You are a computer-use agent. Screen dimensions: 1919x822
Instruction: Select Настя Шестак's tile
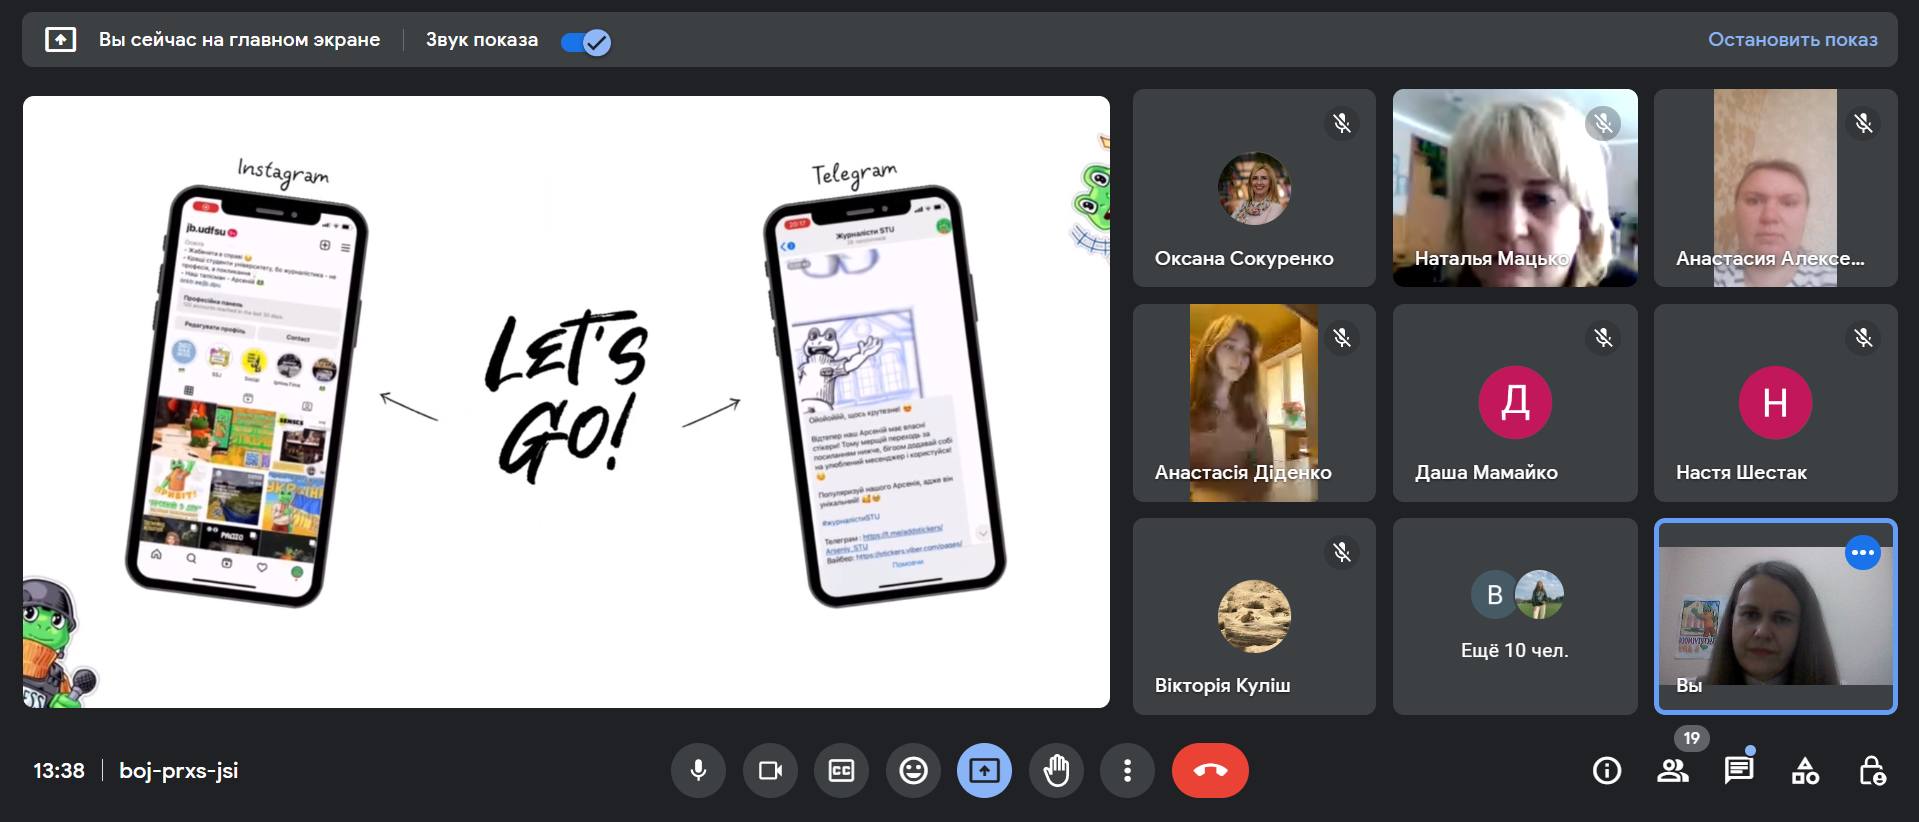coord(1775,403)
